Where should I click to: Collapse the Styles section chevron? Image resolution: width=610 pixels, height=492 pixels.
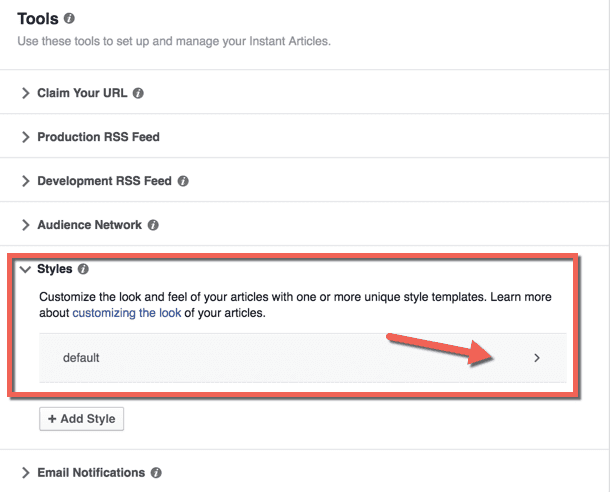[25, 269]
